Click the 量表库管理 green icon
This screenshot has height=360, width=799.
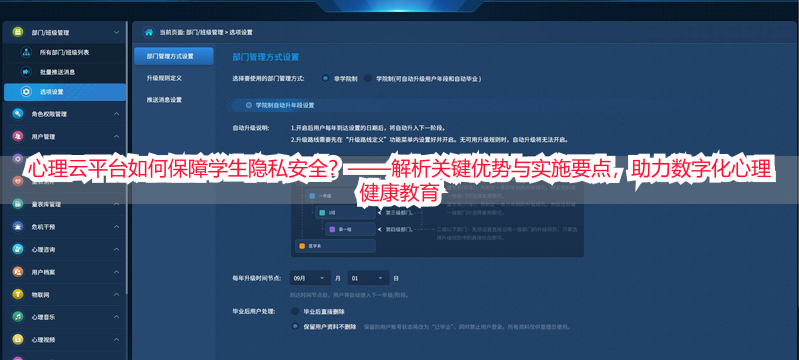(18, 204)
